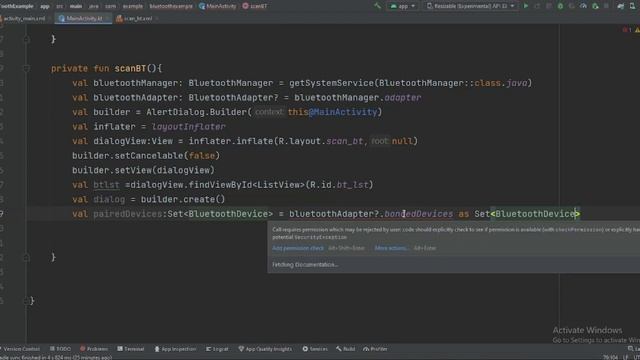
Task: Close the MainActivity.kt tab
Action: [x=107, y=18]
